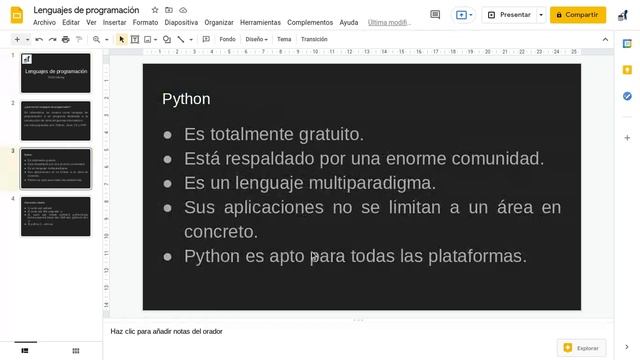Open the Editar menu
The width and height of the screenshot is (640, 360).
[71, 22]
